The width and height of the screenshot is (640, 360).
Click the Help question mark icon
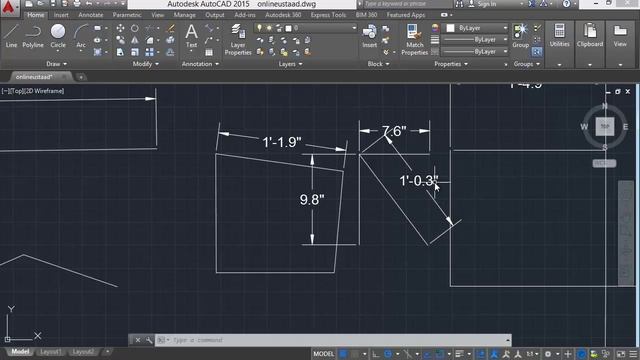coord(567,4)
